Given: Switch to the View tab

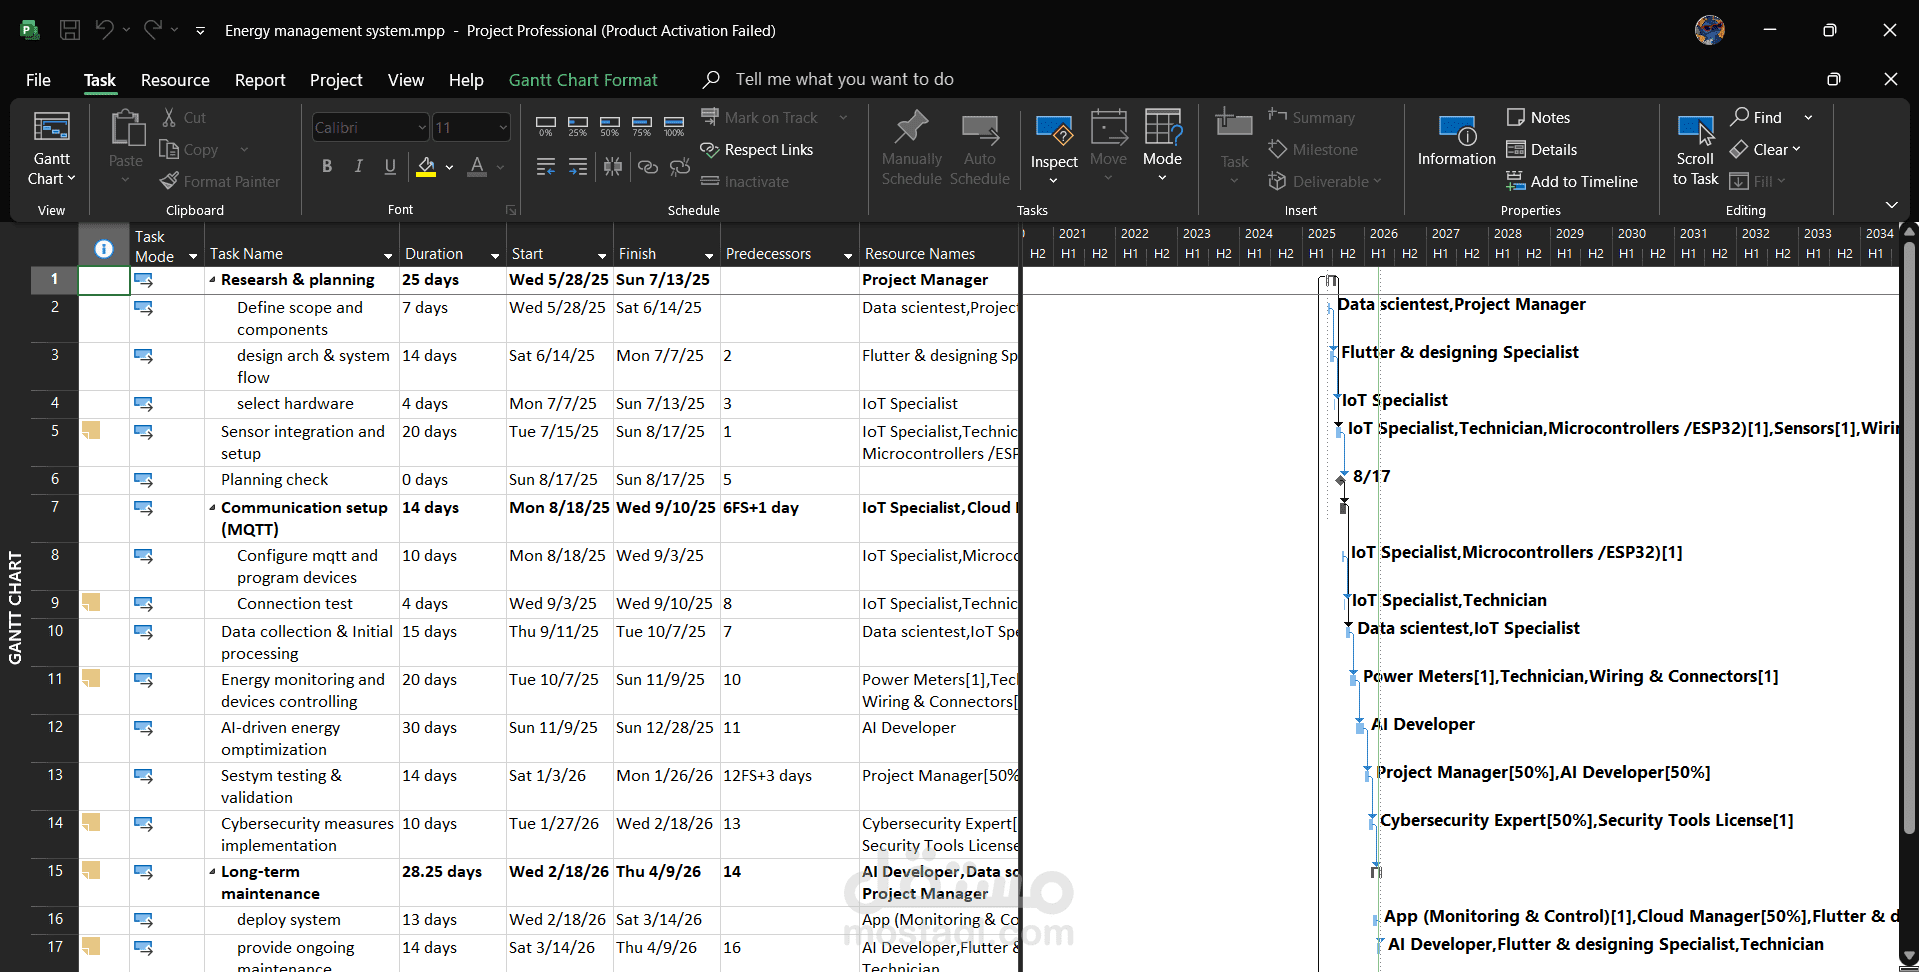Looking at the screenshot, I should (406, 80).
